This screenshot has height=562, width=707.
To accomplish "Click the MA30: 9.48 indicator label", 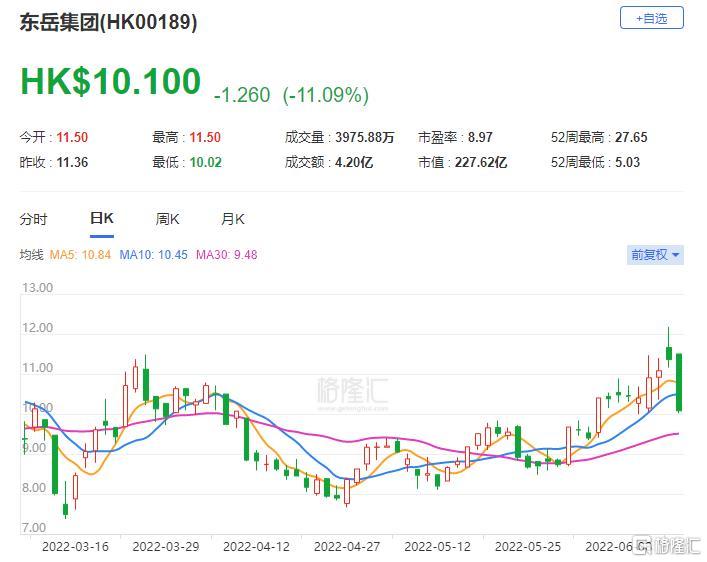I will coord(226,255).
